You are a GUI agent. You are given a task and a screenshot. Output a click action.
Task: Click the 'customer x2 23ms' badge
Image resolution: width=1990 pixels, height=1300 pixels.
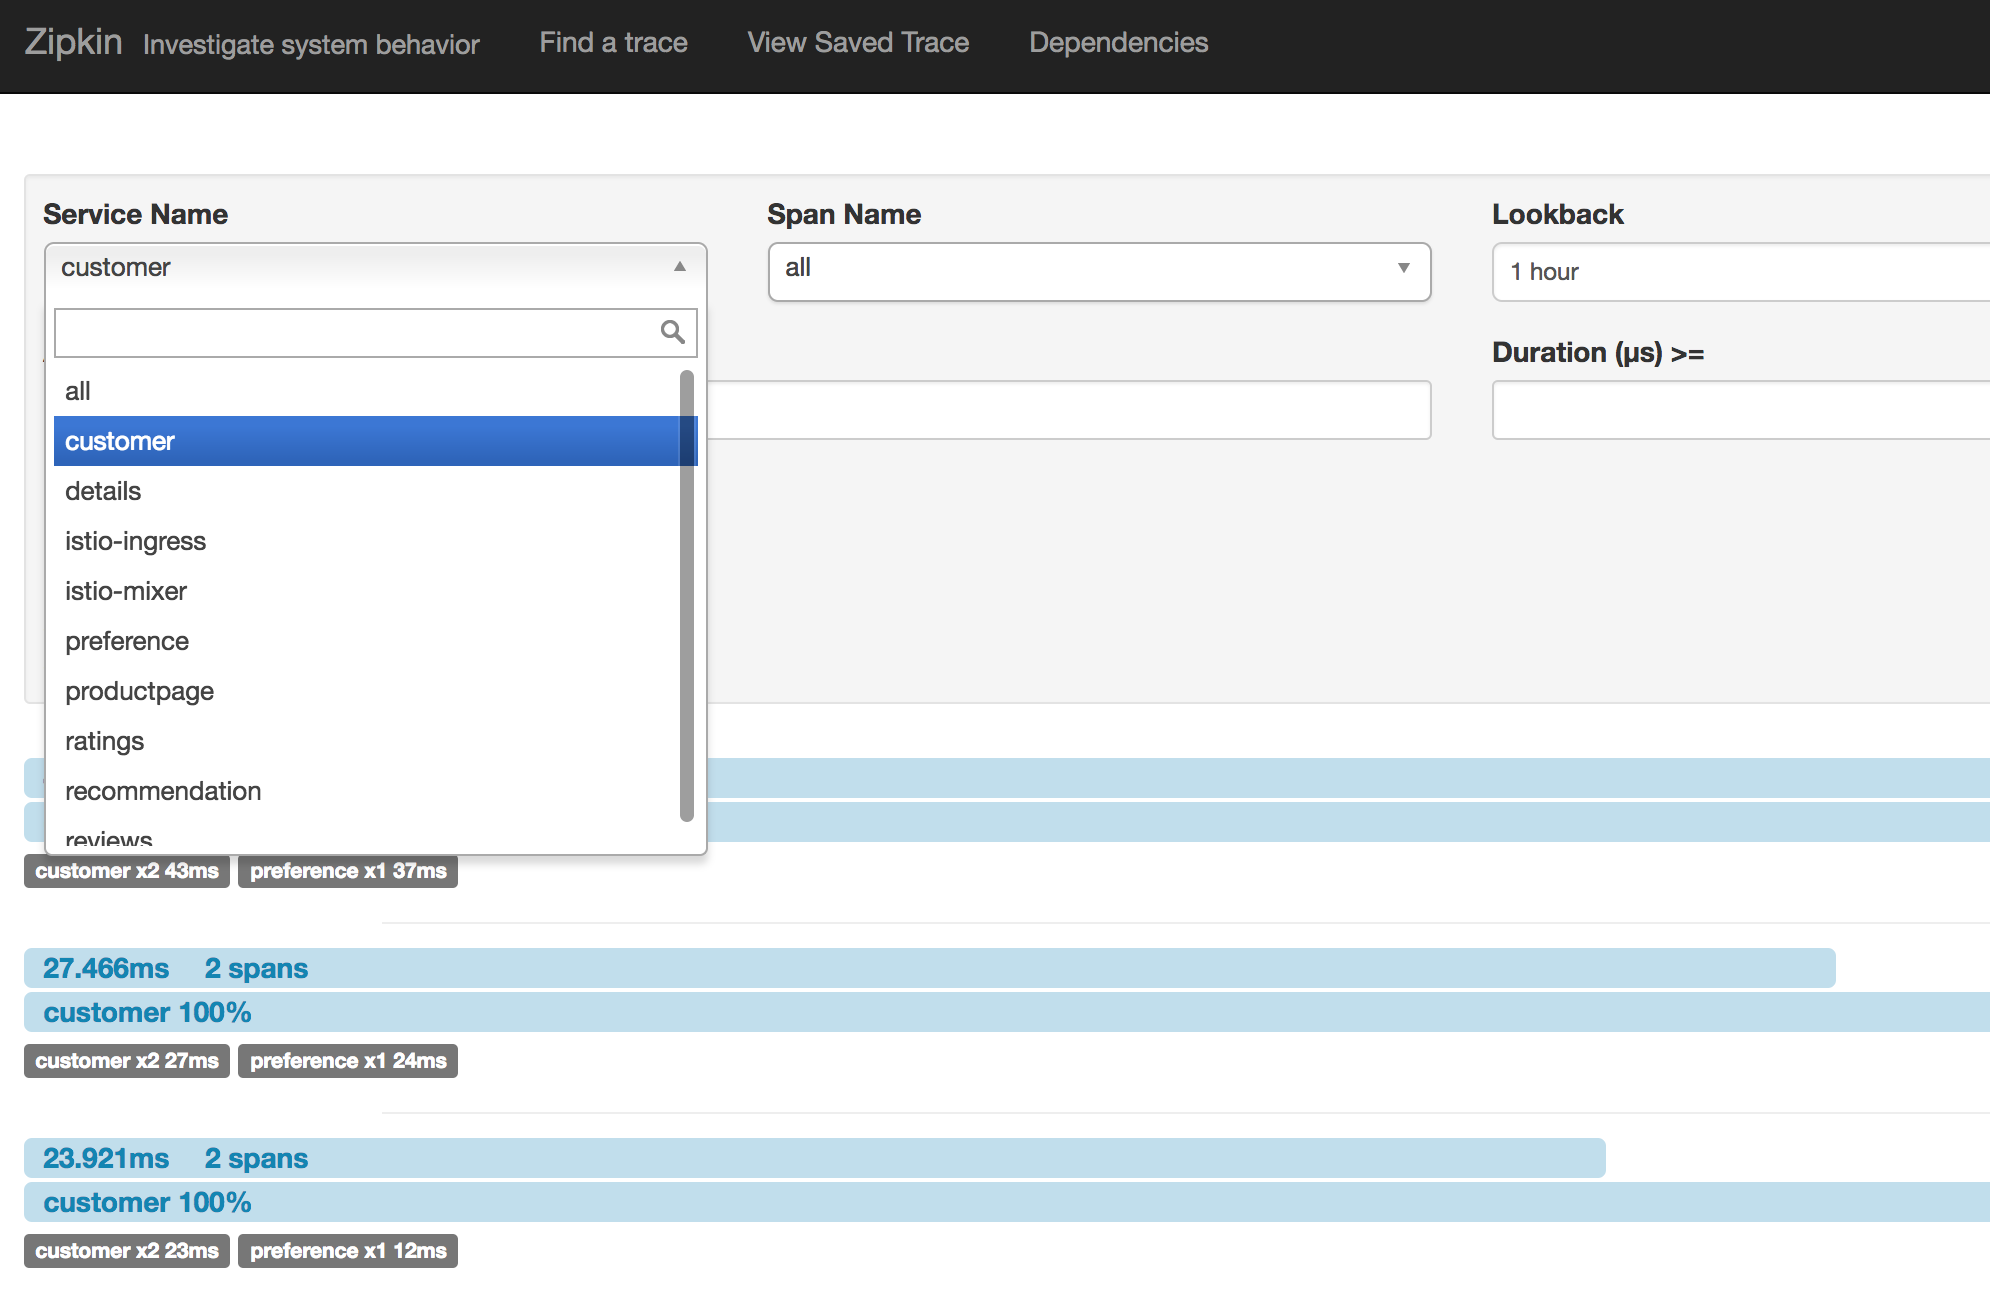pyautogui.click(x=127, y=1251)
